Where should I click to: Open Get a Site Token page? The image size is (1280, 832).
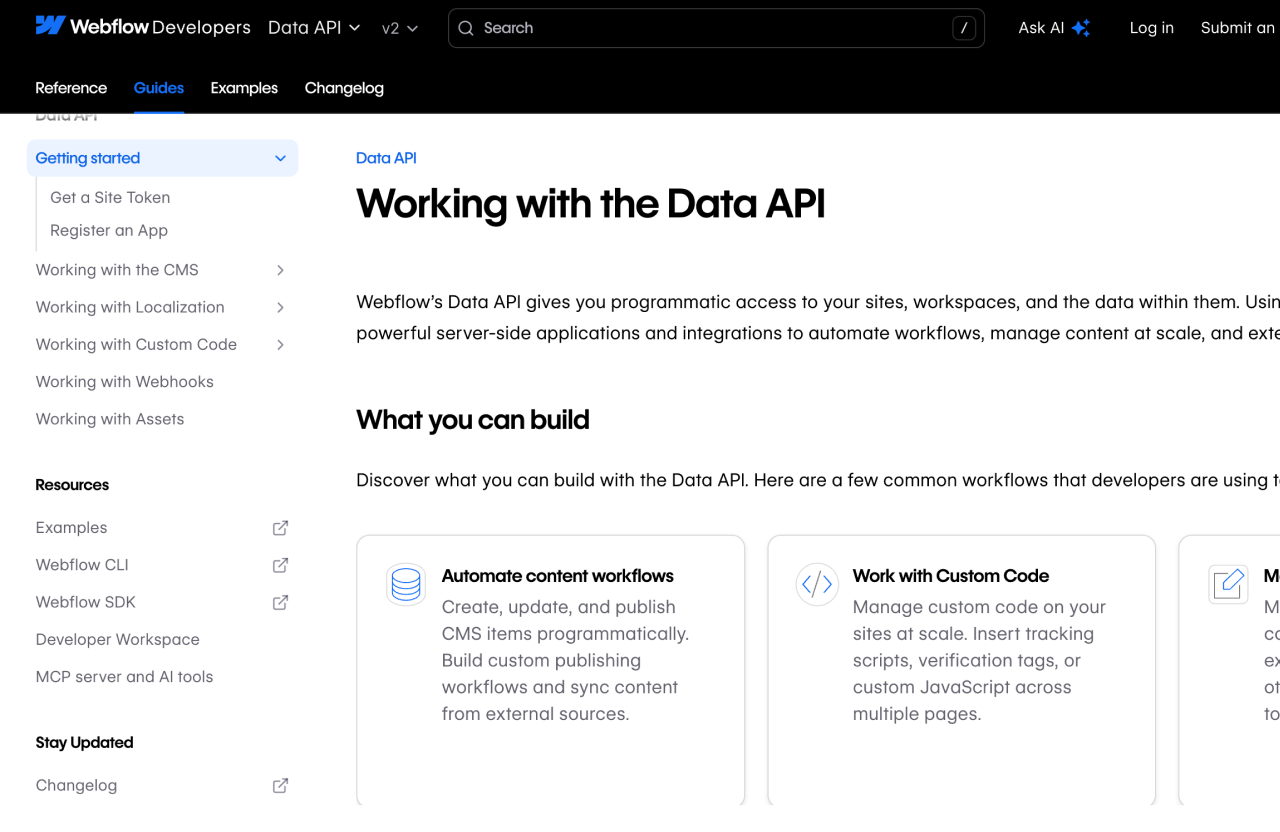pos(110,198)
